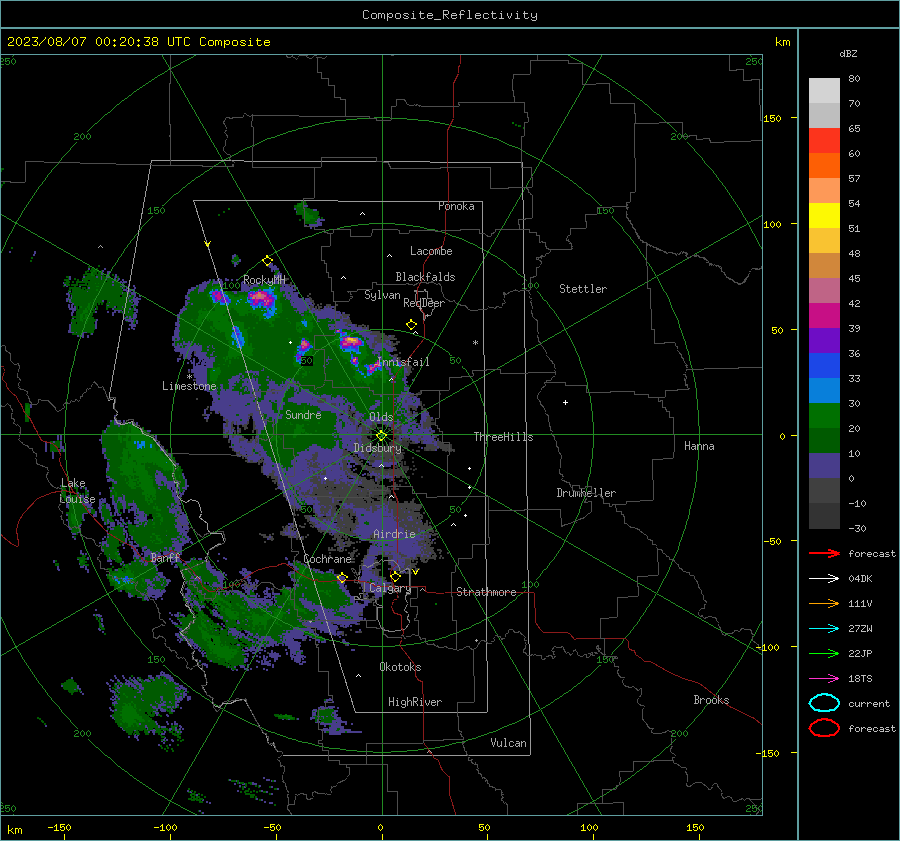
Task: Click the Lacombe label
Action: [x=431, y=251]
